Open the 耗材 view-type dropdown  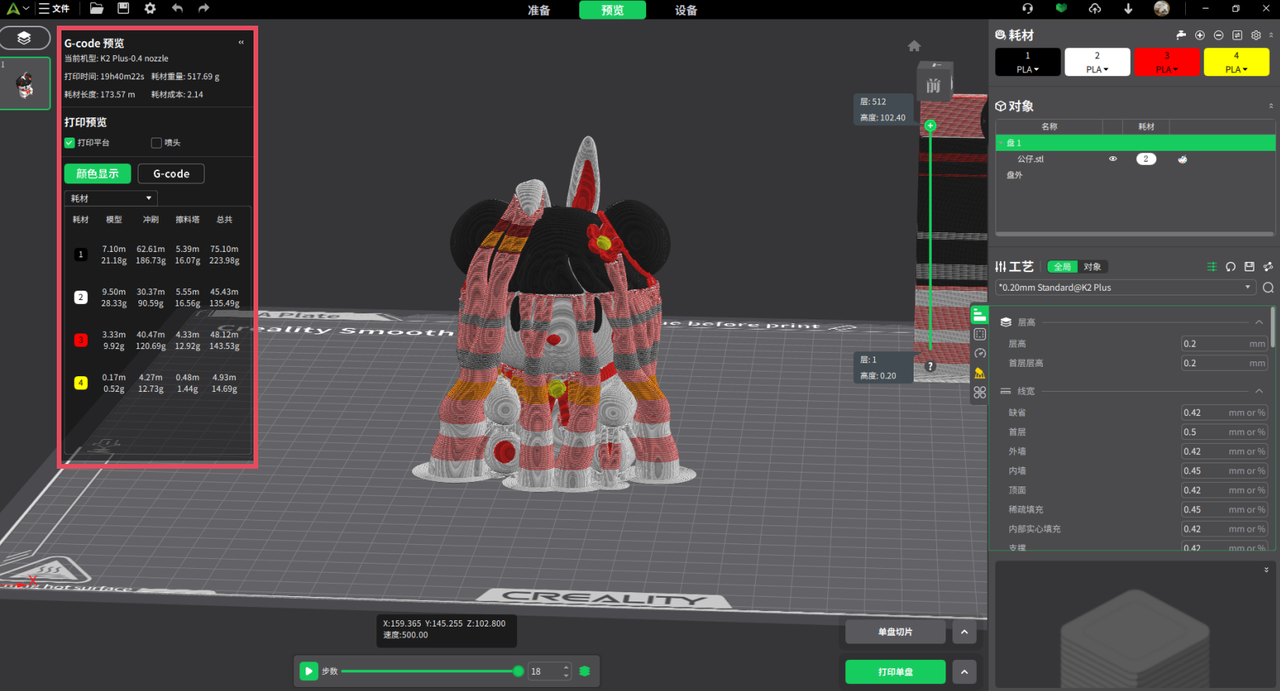click(x=110, y=198)
